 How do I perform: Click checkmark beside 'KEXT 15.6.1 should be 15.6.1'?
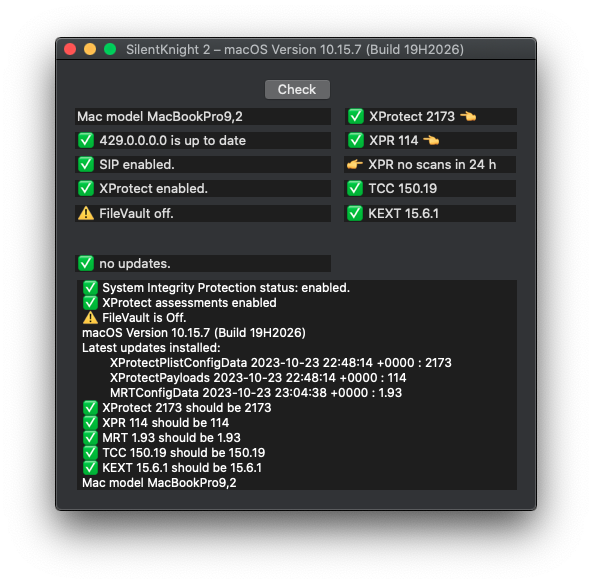(90, 468)
